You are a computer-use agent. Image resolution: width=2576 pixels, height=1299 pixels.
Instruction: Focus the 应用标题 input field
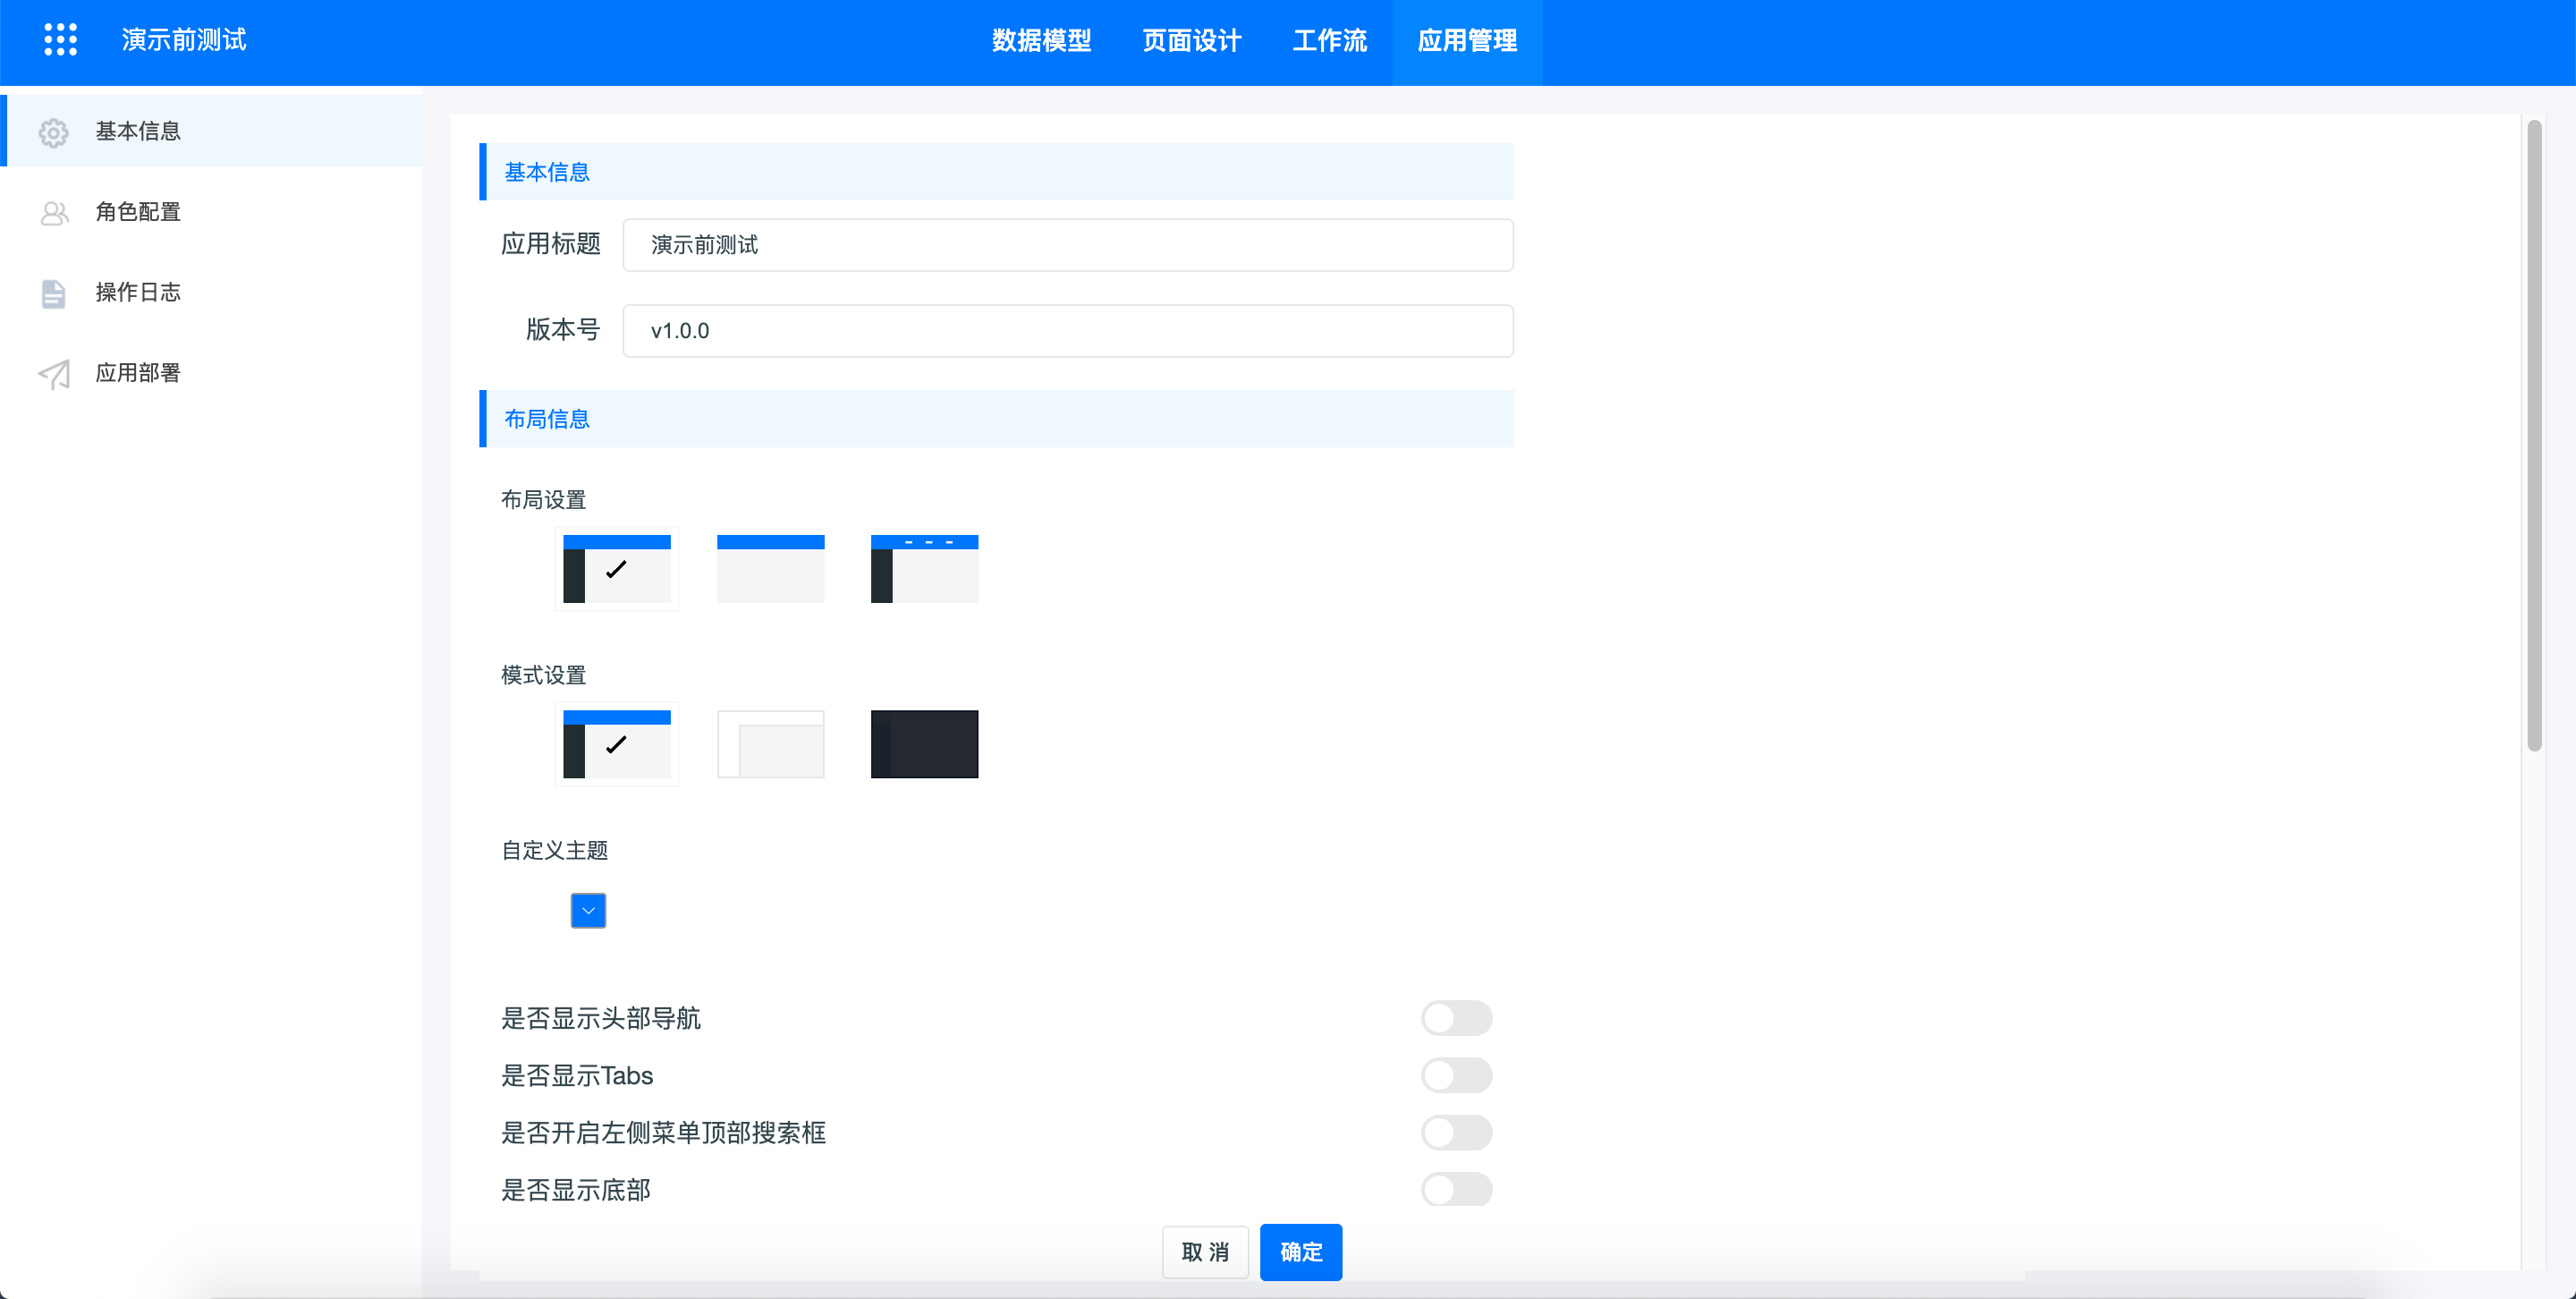click(x=1067, y=245)
